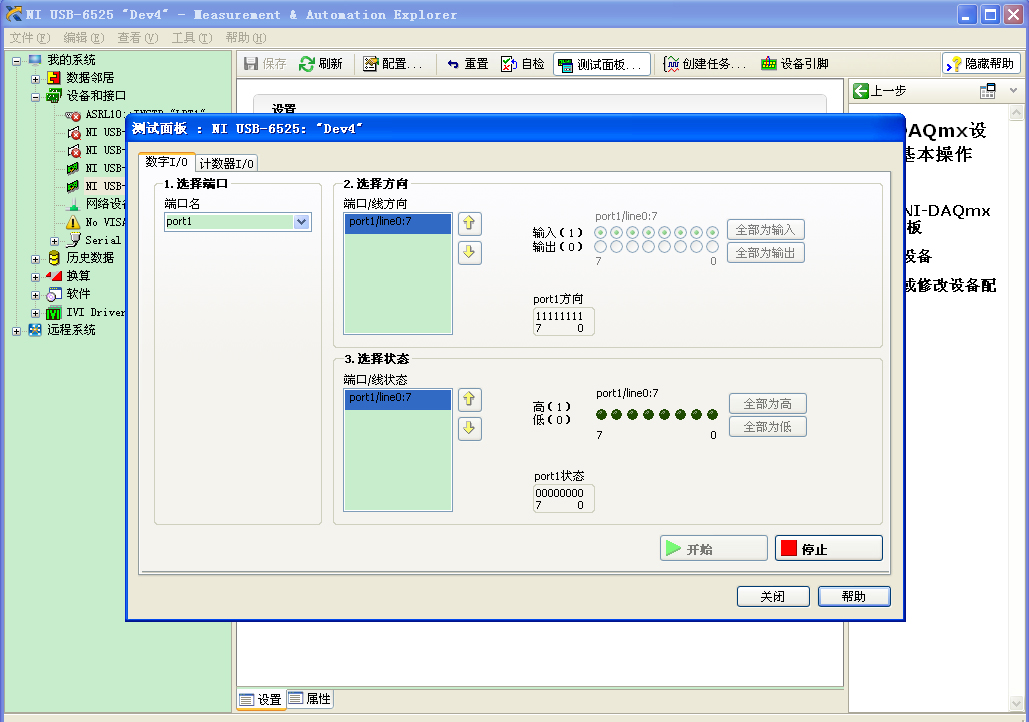Select 数据邻居 icon in tree
Viewport: 1029px width, 722px height.
(x=54, y=78)
